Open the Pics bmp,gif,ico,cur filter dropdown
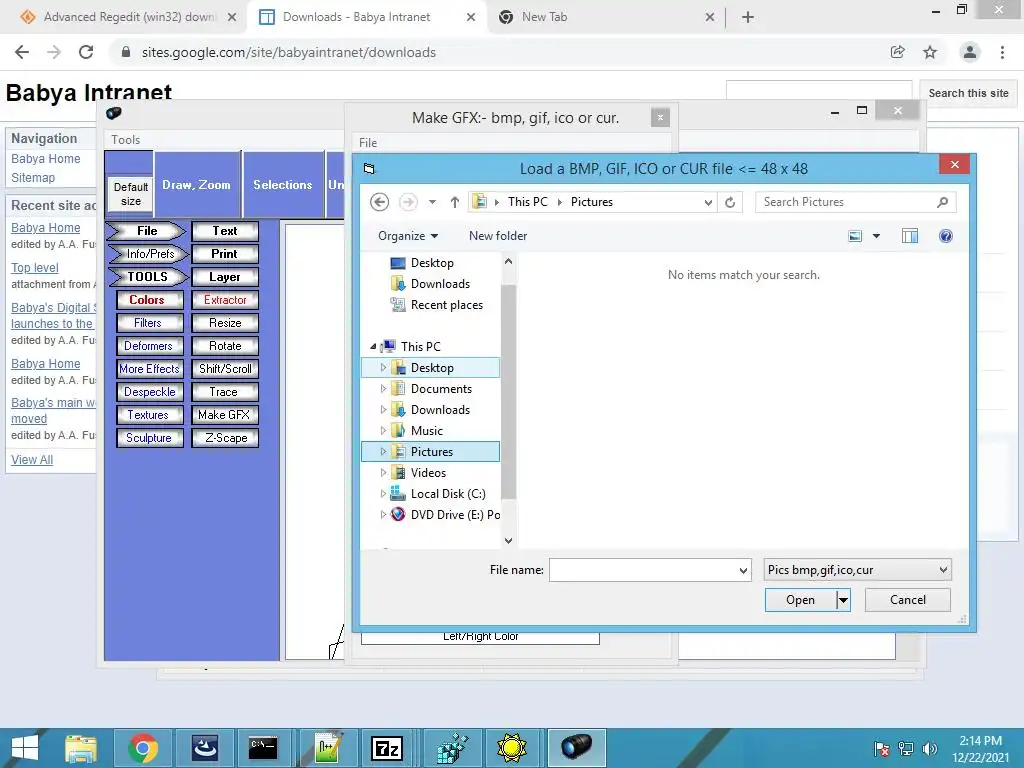The height and width of the screenshot is (768, 1024). click(857, 570)
